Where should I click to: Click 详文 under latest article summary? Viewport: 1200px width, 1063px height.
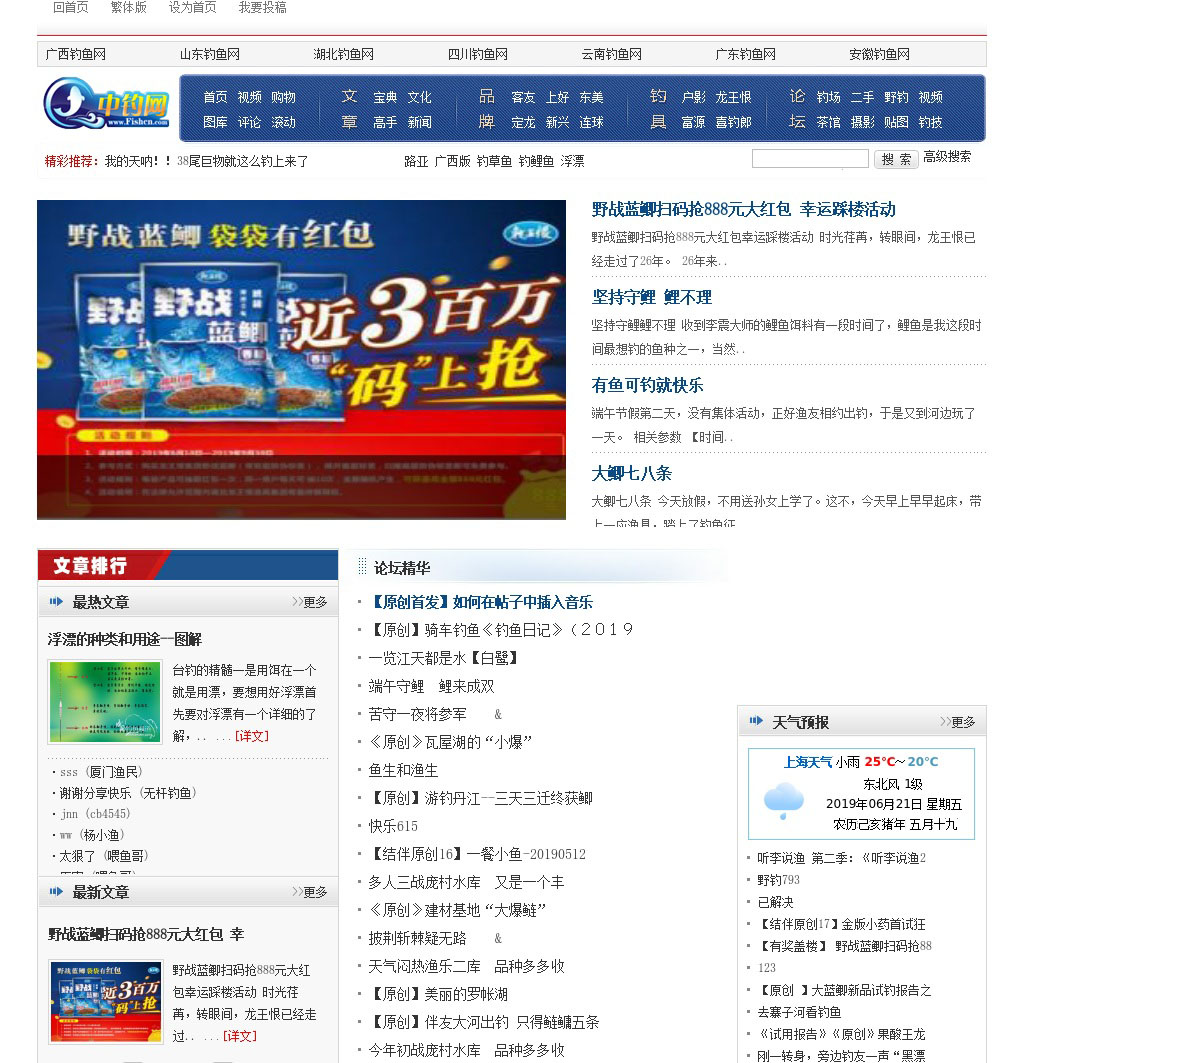pos(239,1036)
